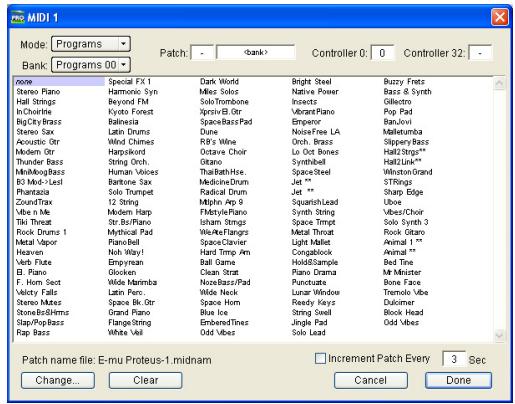Click the patch list scroll down arrow
Image resolution: width=515 pixels, height=404 pixels.
(499, 335)
